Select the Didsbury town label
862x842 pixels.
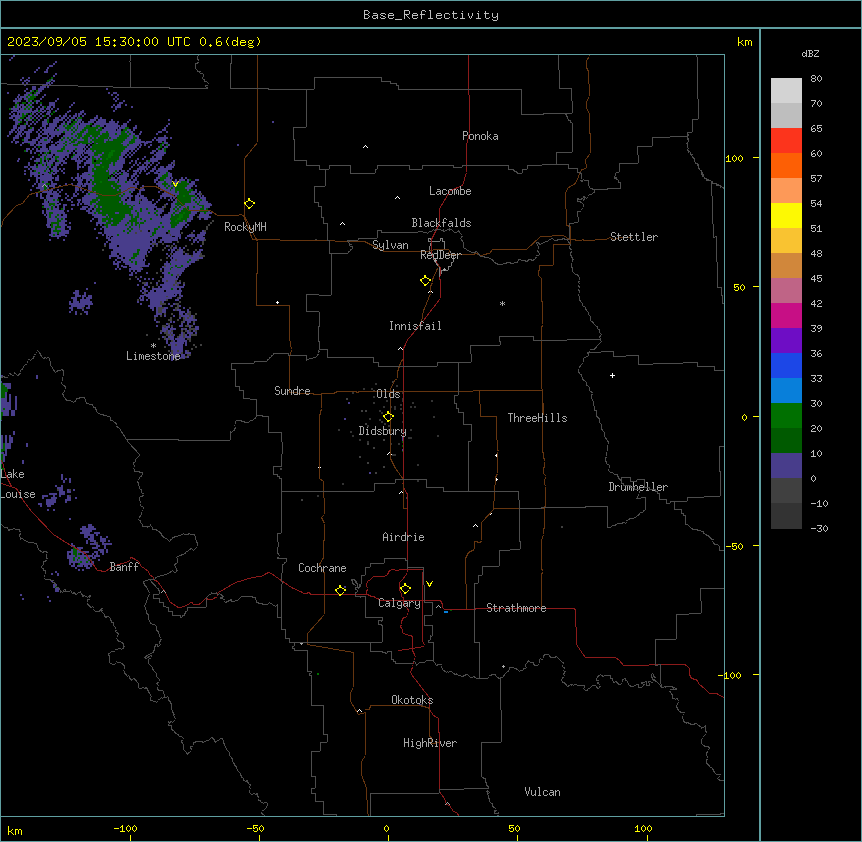(383, 431)
